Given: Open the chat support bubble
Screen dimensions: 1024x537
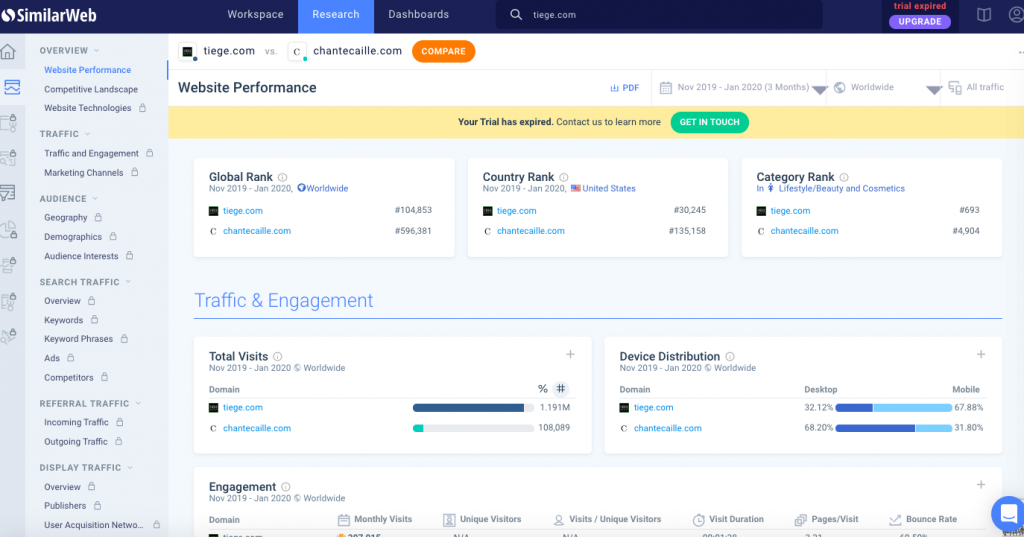Looking at the screenshot, I should coord(1008,513).
